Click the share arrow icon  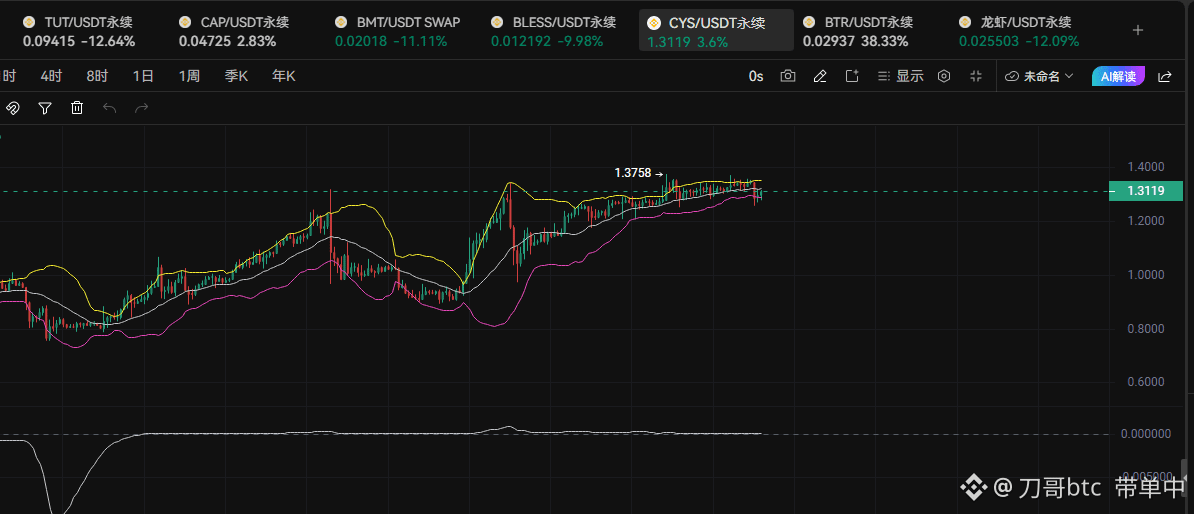point(1165,76)
